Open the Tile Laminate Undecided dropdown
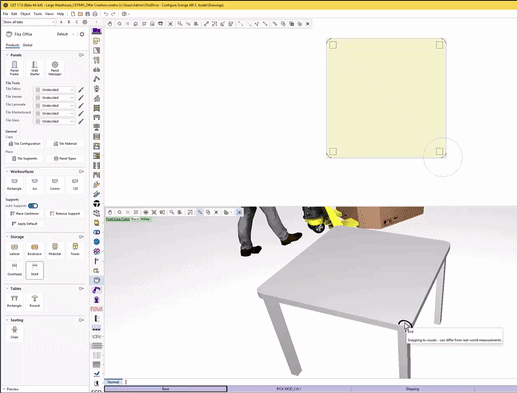 [54, 105]
